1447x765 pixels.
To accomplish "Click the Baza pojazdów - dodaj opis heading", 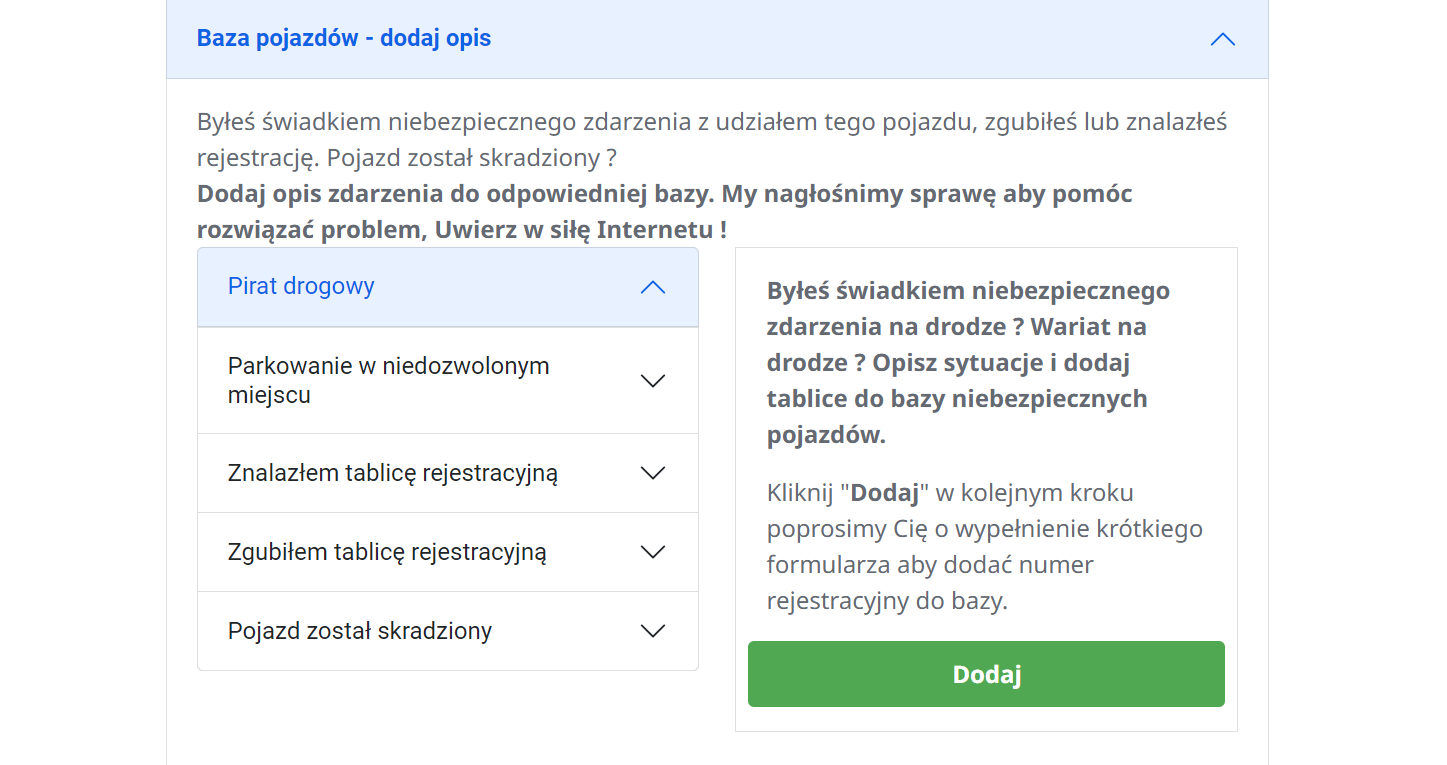I will click(x=344, y=37).
